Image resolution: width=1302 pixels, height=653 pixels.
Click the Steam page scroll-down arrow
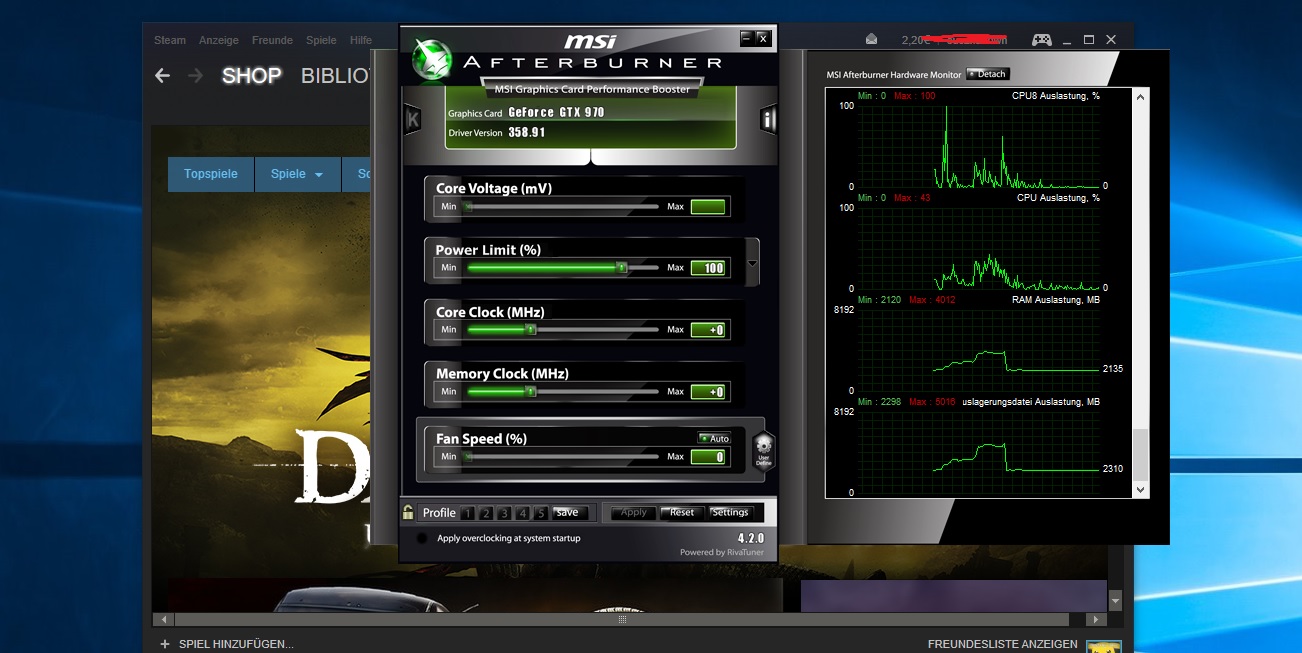1116,600
